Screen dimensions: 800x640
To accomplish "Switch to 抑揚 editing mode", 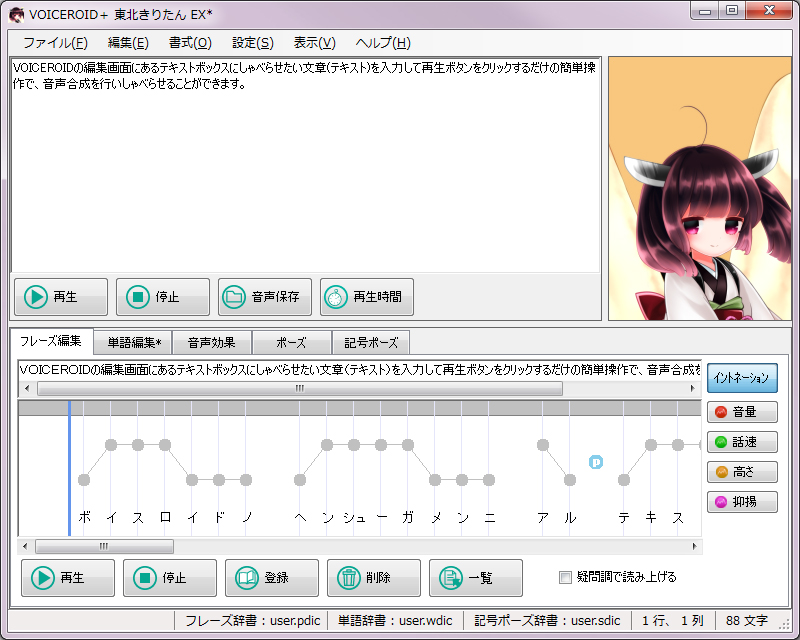I will pos(742,502).
